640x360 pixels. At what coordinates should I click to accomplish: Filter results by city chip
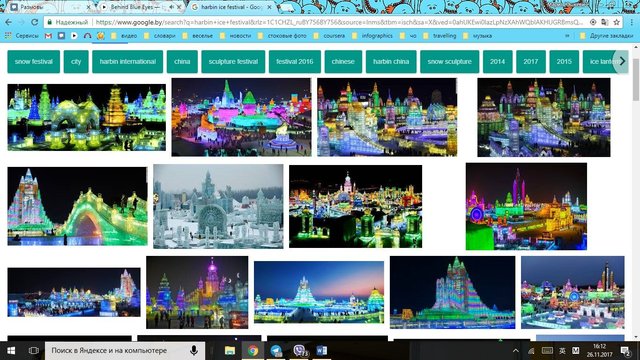pyautogui.click(x=76, y=62)
